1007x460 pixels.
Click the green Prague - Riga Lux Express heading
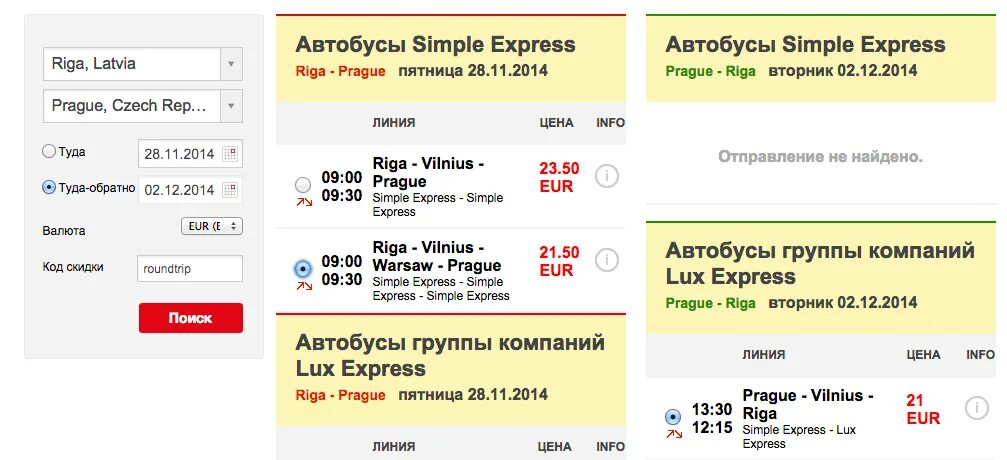coord(710,303)
